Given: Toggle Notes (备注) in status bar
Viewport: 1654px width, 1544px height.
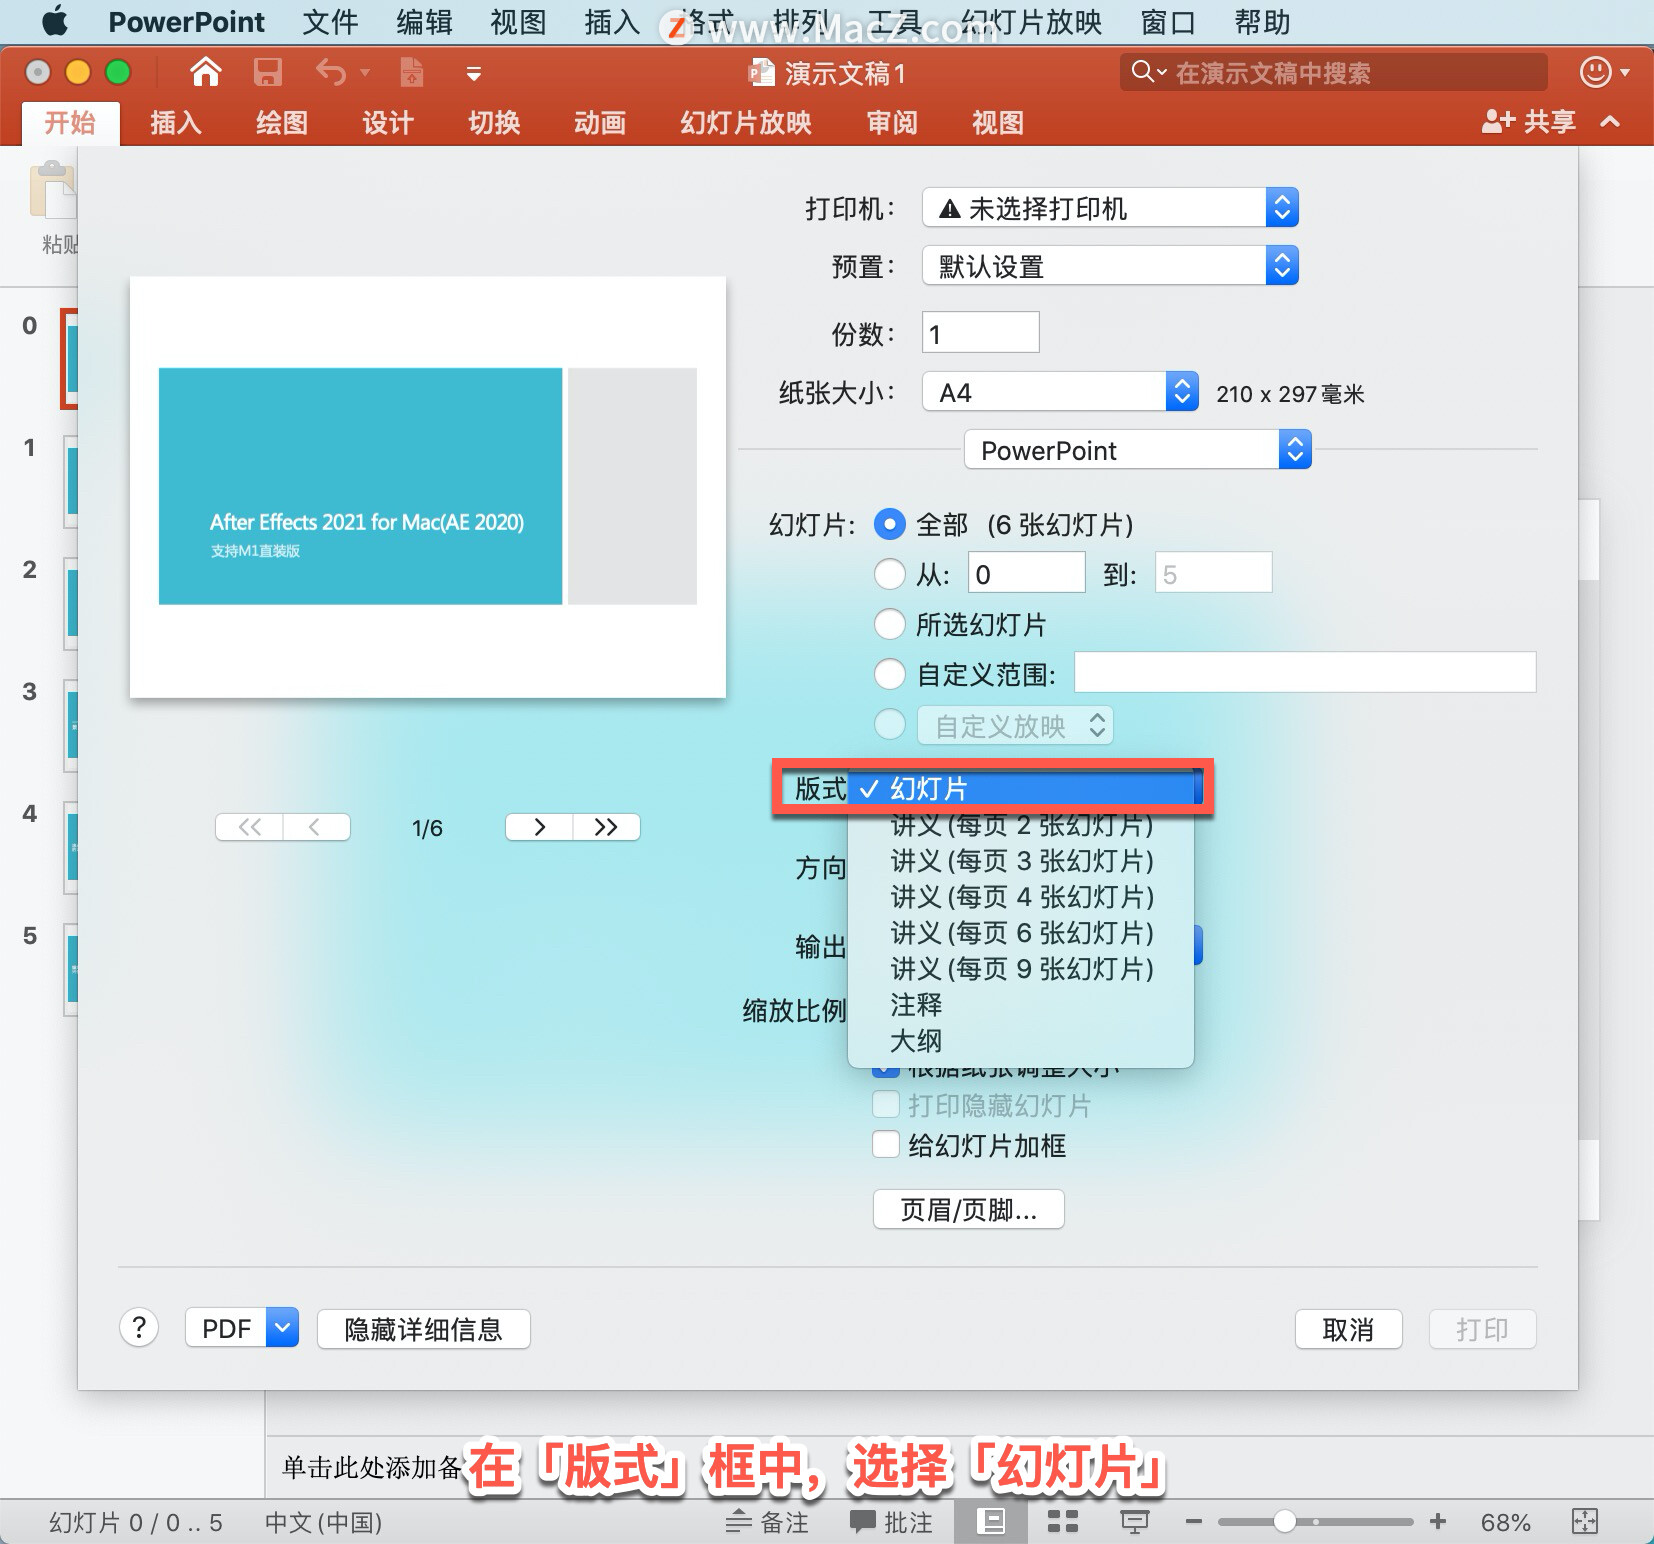Looking at the screenshot, I should click(767, 1522).
